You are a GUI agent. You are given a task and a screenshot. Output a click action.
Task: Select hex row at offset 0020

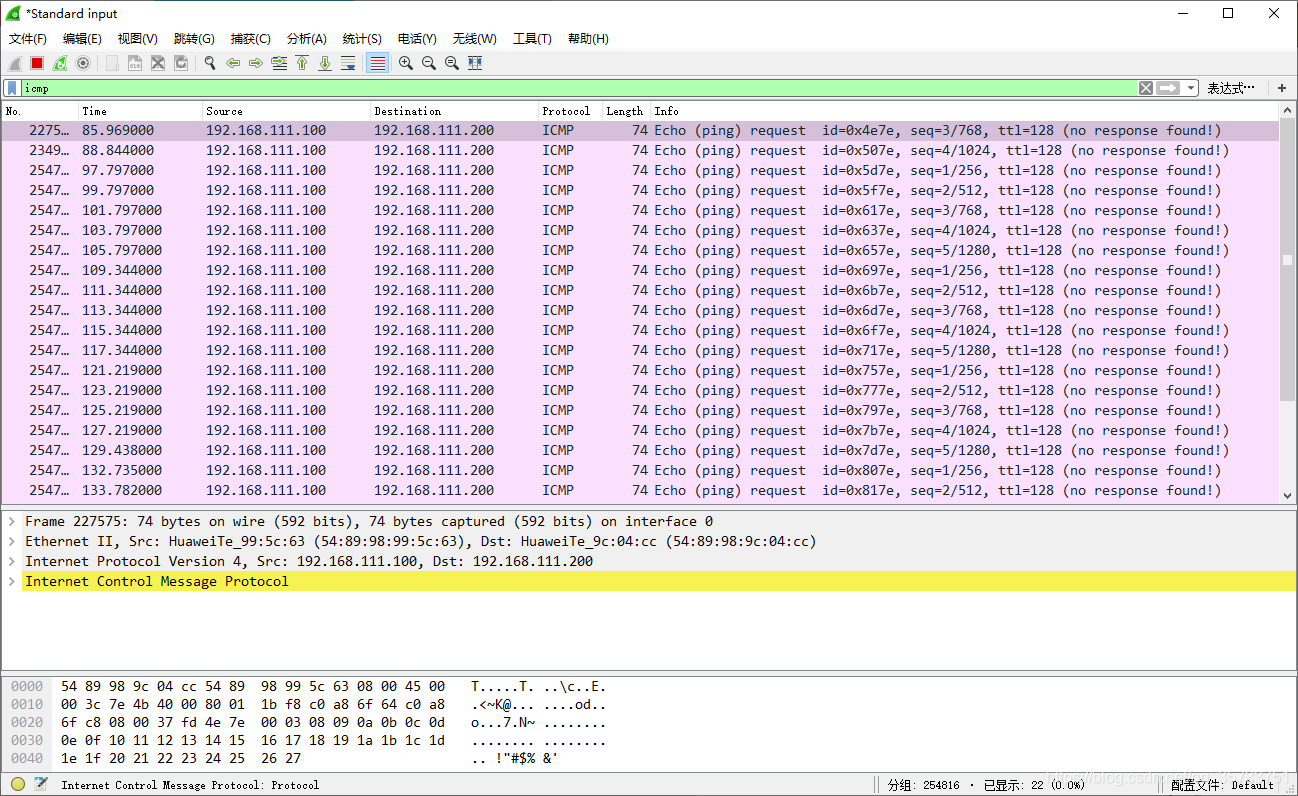(x=308, y=722)
